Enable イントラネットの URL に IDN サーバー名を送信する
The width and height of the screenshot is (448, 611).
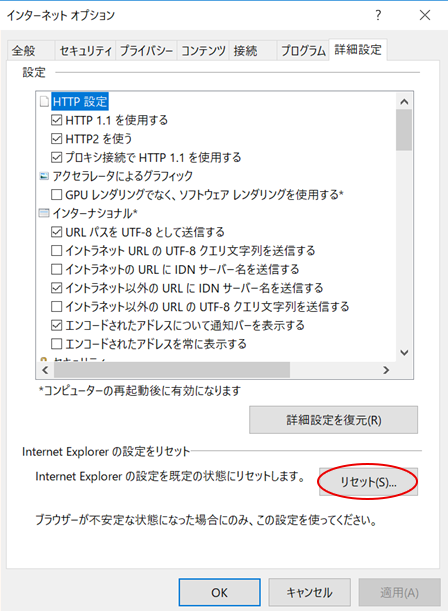click(56, 269)
